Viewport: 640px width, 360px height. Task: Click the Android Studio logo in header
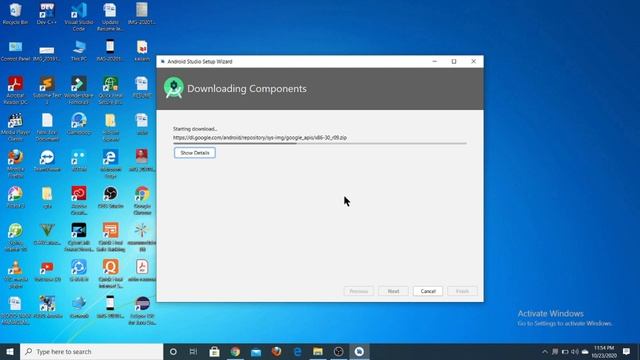[x=174, y=88]
